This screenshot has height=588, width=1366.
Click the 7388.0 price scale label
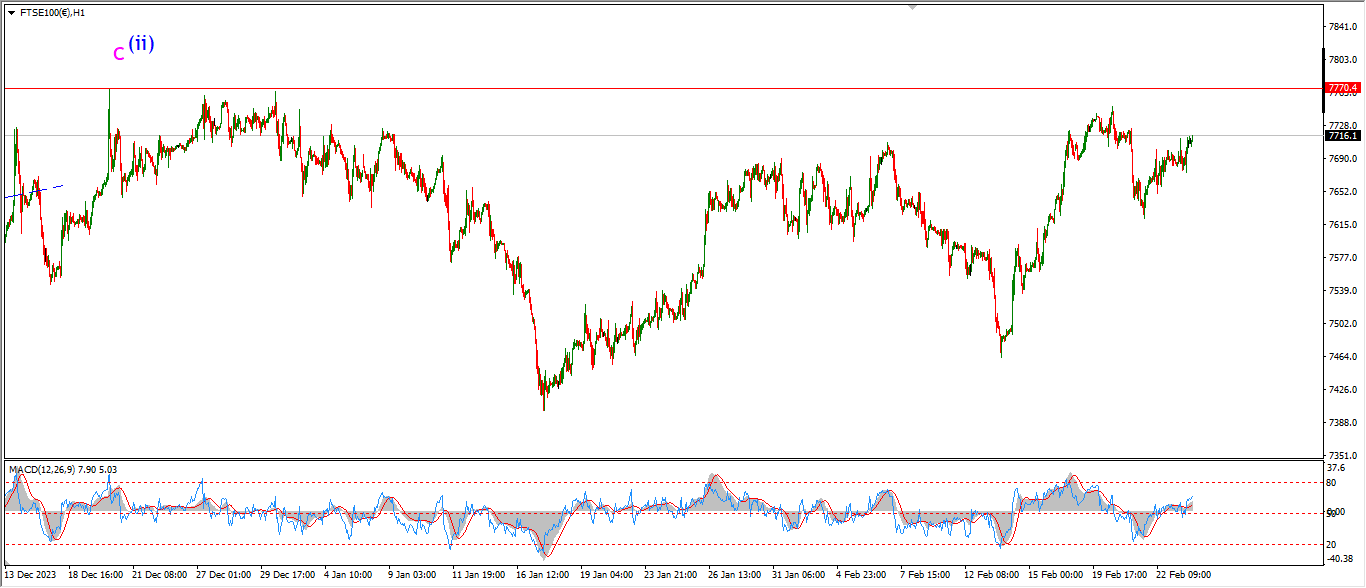click(x=1341, y=423)
